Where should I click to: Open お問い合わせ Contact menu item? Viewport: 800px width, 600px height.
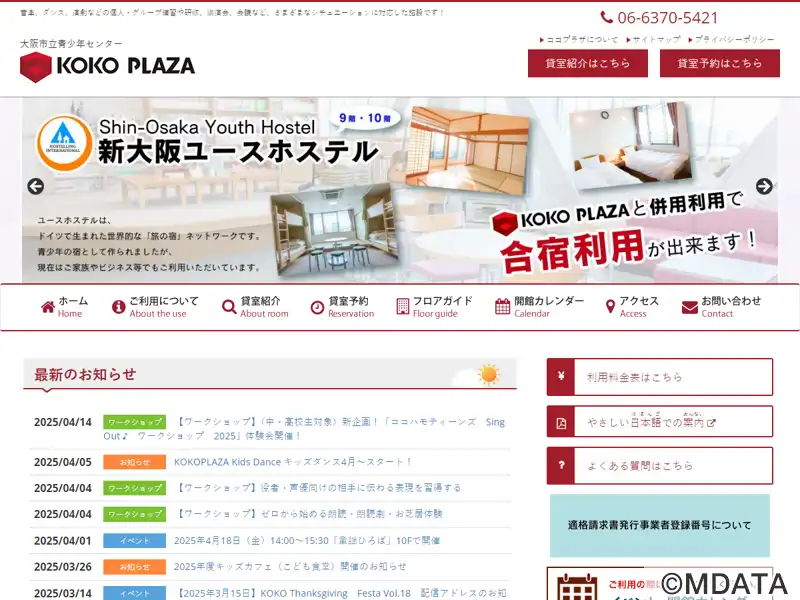click(721, 307)
